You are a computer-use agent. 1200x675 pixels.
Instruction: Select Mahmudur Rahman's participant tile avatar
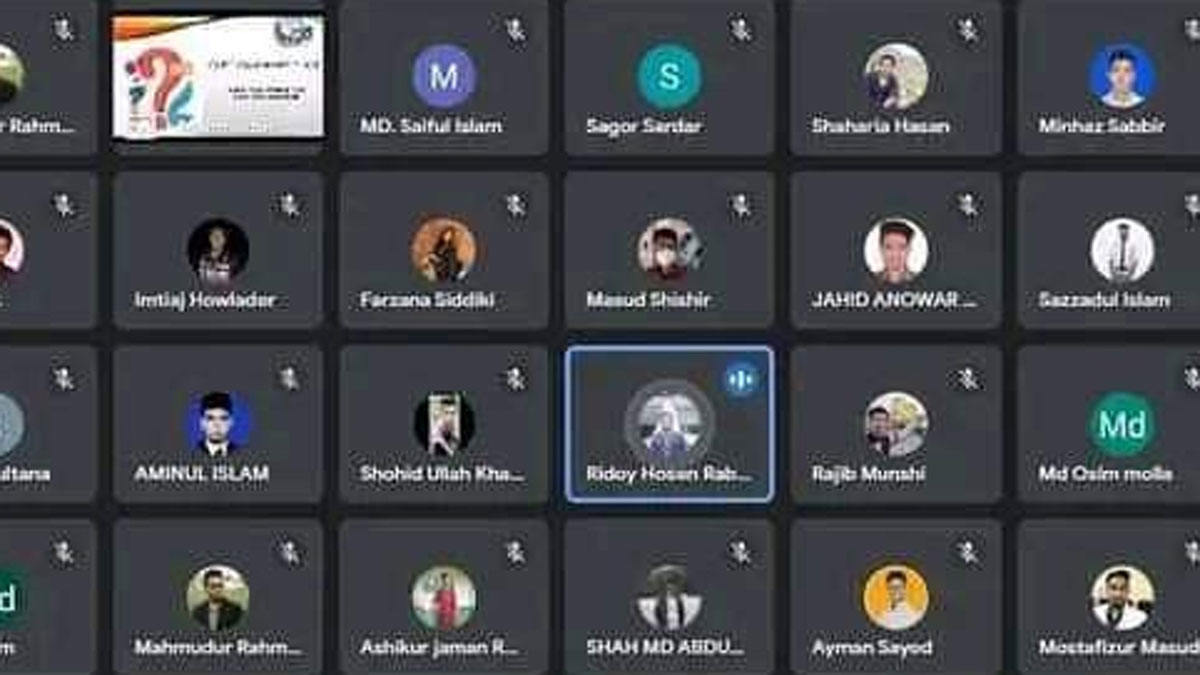coord(218,598)
